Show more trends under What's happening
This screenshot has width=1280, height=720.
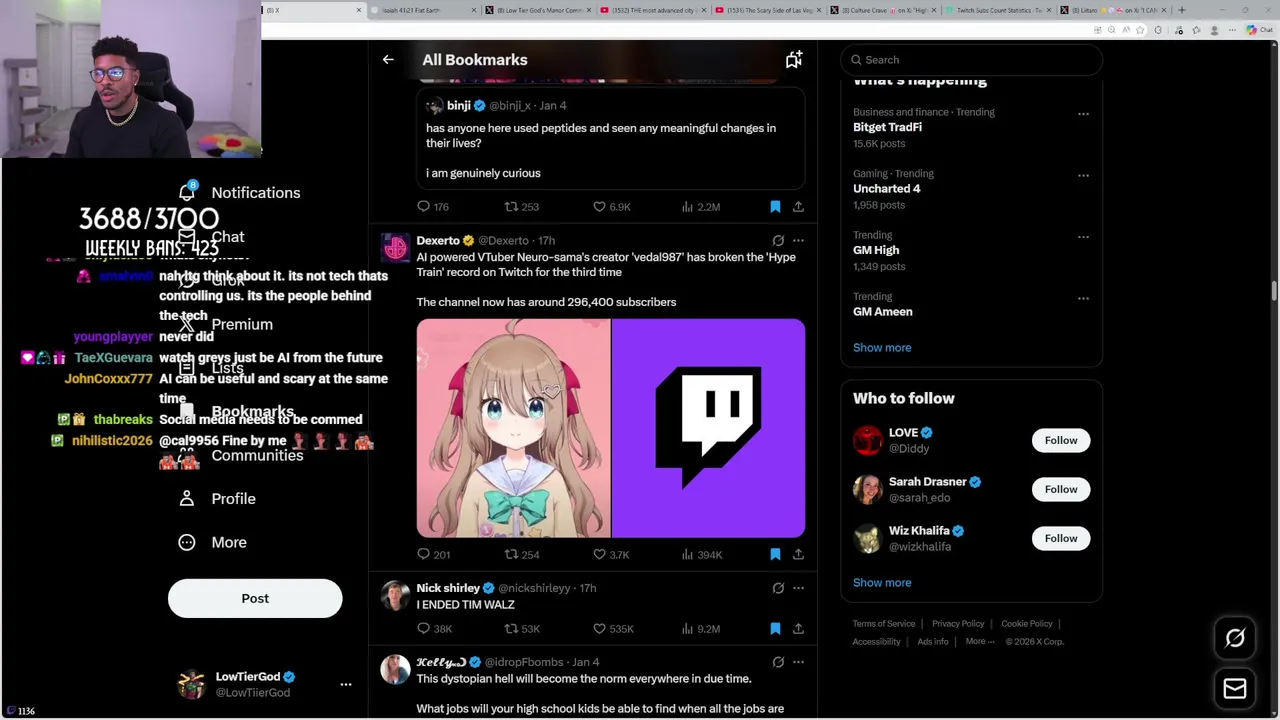coord(882,348)
